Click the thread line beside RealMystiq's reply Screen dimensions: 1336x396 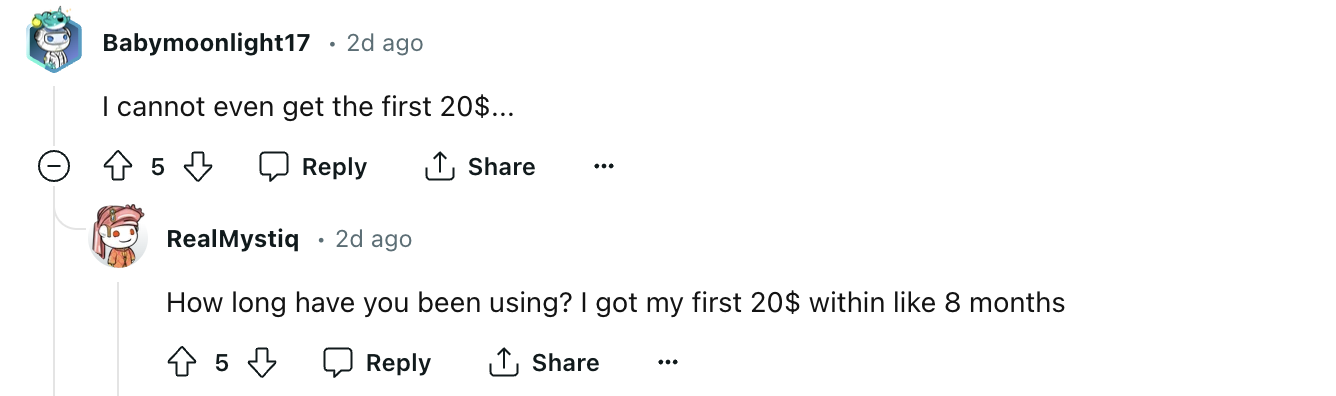pyautogui.click(x=118, y=338)
